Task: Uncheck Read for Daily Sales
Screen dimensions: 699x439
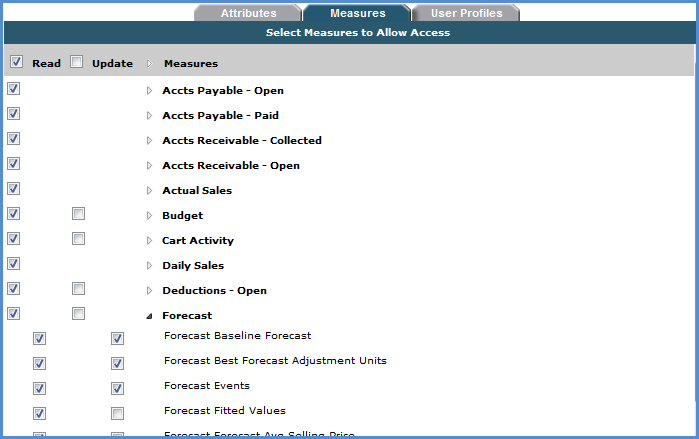Action: 14,264
